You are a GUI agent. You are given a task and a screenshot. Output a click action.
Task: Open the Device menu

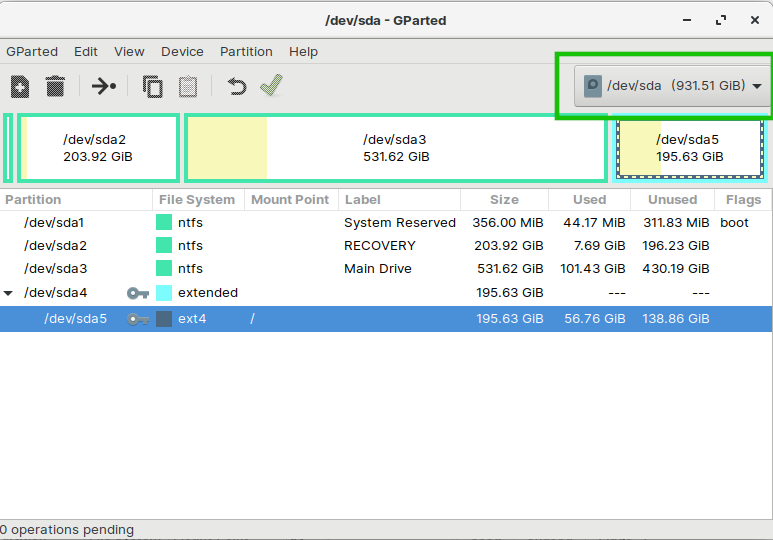(182, 52)
